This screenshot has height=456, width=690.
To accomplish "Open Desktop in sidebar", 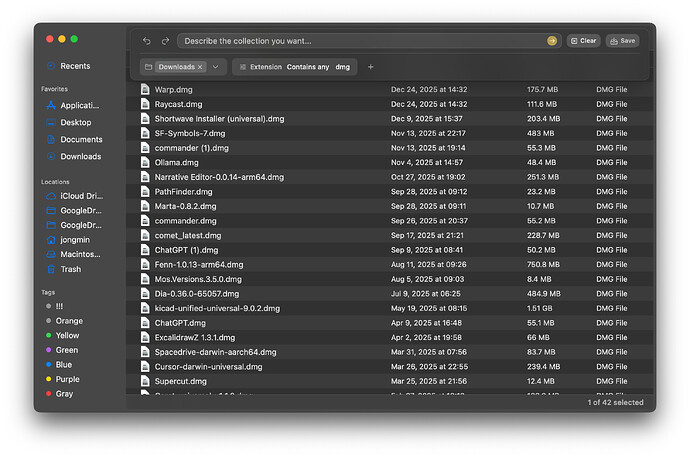I will pyautogui.click(x=69, y=122).
